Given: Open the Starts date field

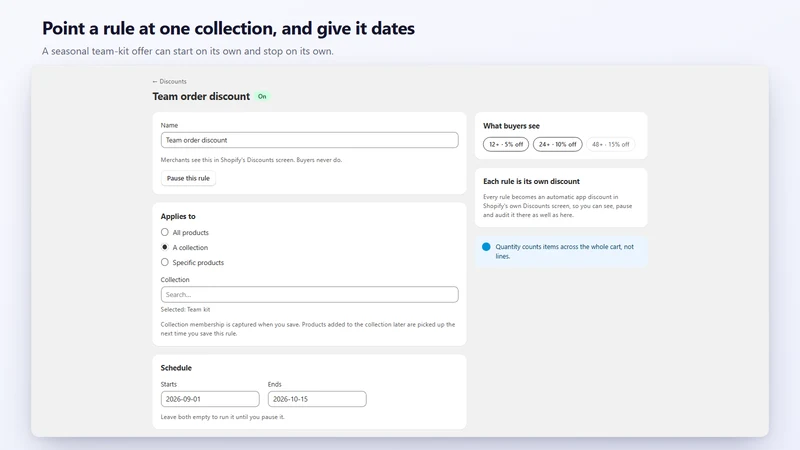Looking at the screenshot, I should tap(210, 399).
